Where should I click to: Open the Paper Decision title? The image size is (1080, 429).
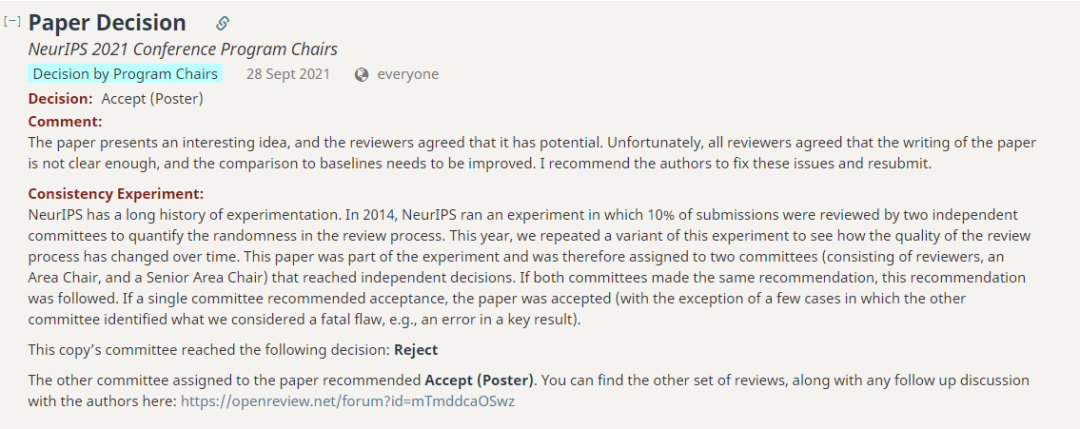tap(107, 23)
